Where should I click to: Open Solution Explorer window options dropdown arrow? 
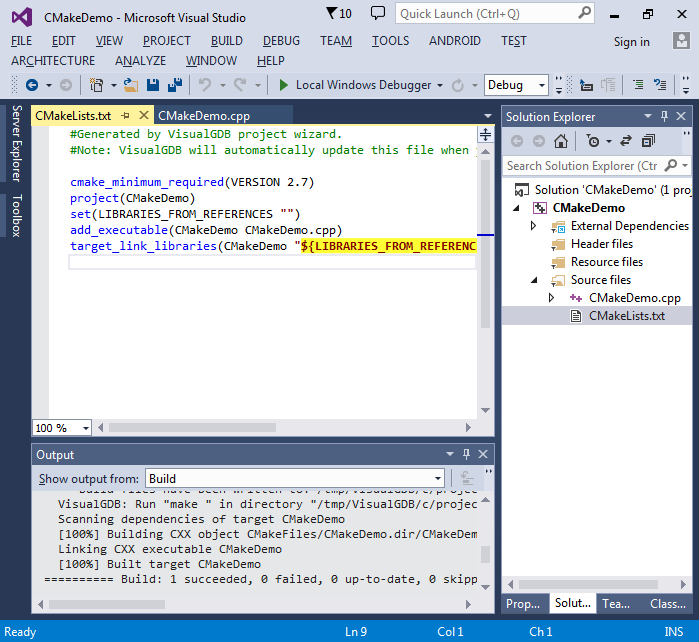click(x=648, y=116)
